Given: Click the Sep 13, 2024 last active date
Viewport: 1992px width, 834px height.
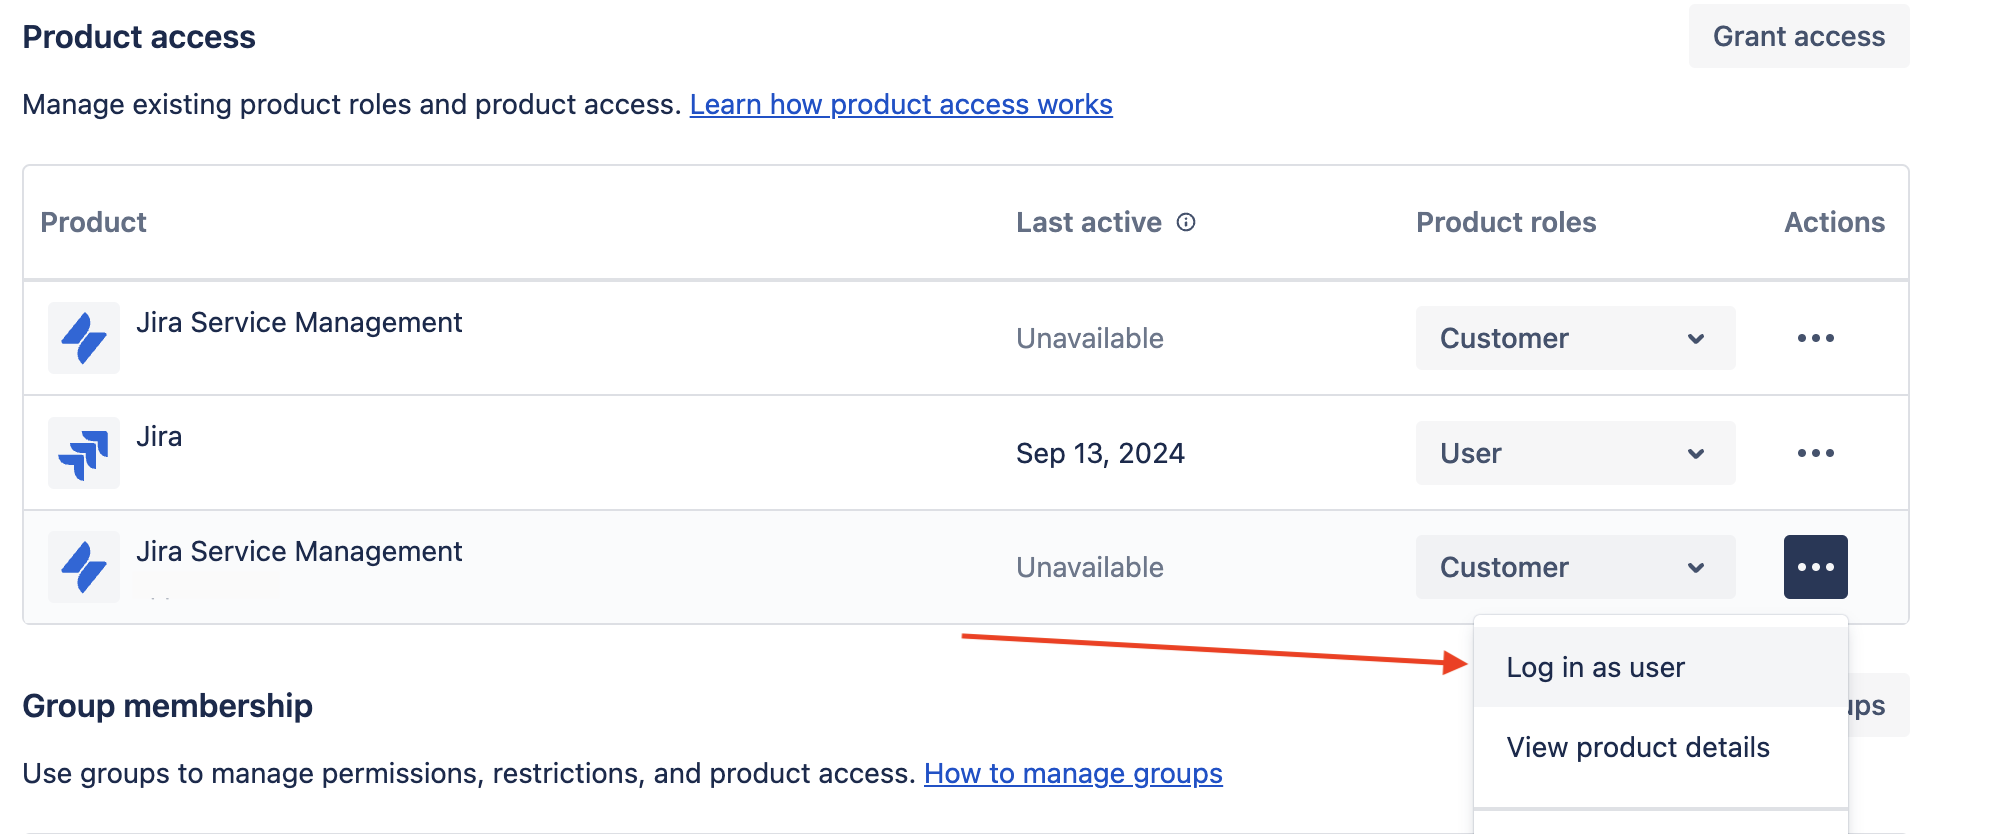Looking at the screenshot, I should [1100, 453].
